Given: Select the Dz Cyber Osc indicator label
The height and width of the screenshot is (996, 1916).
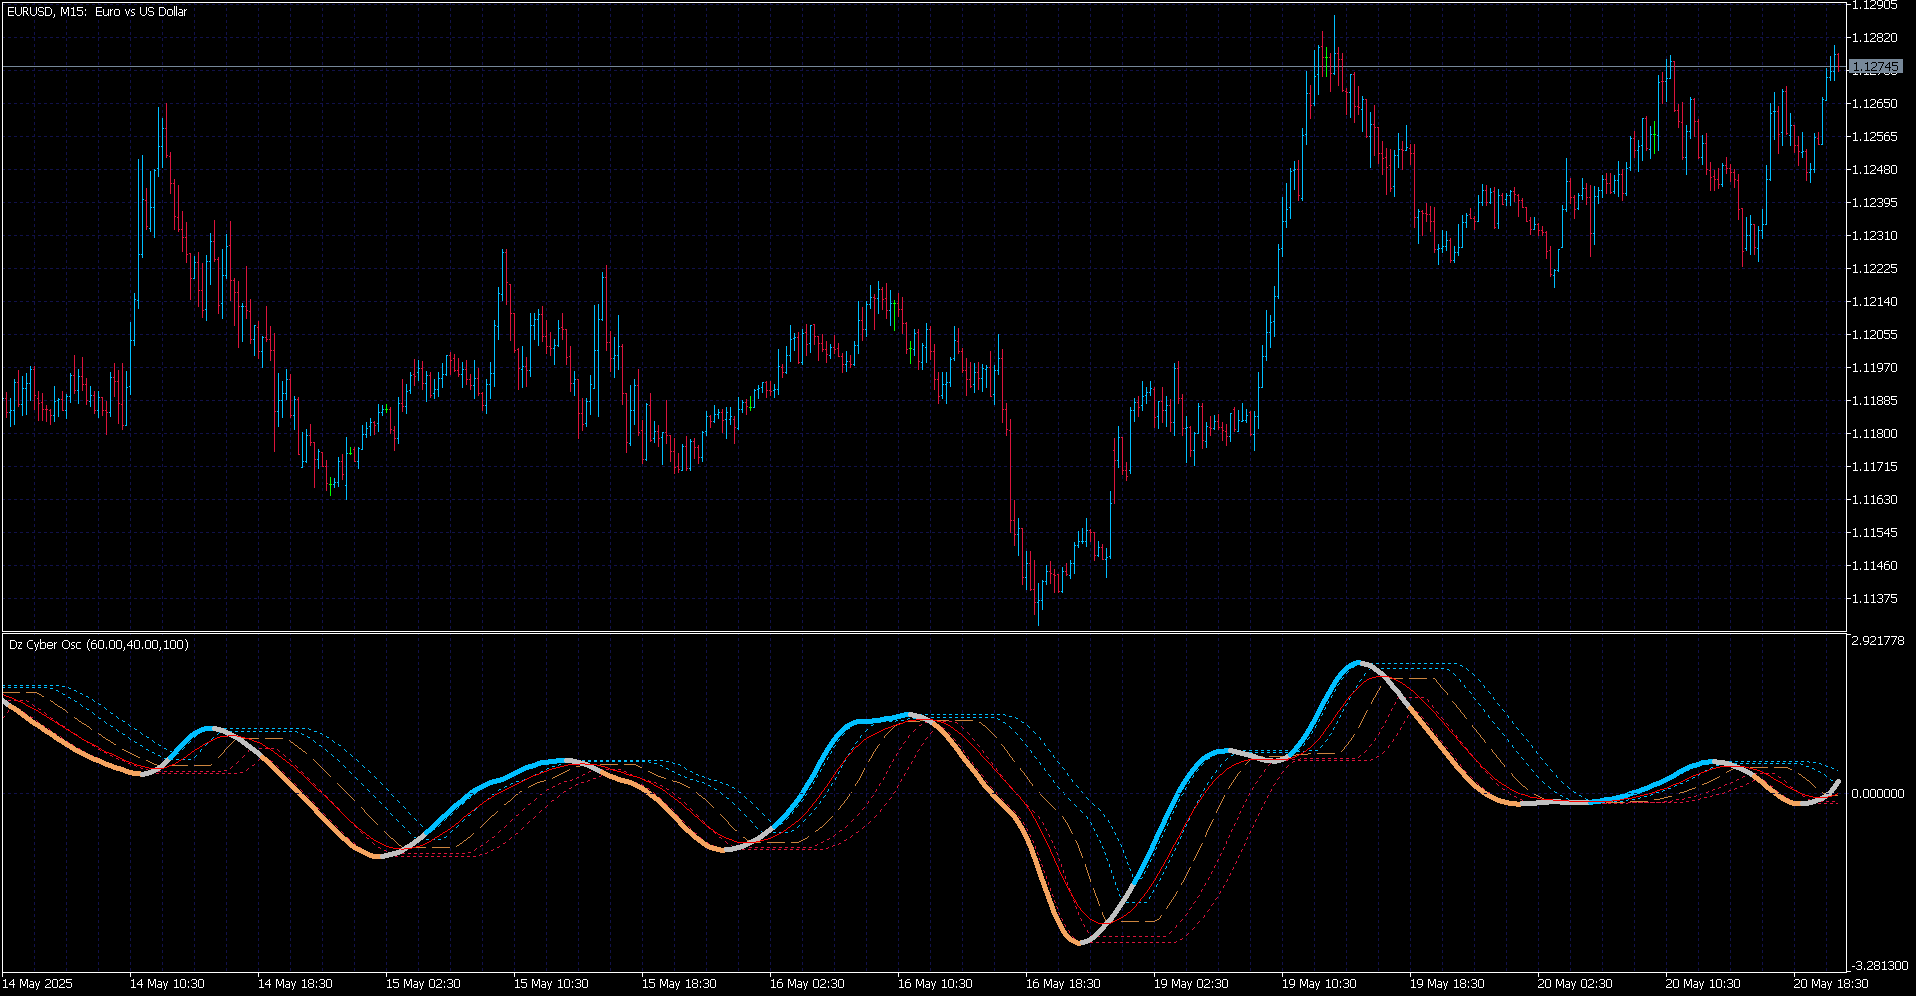Looking at the screenshot, I should click(98, 645).
